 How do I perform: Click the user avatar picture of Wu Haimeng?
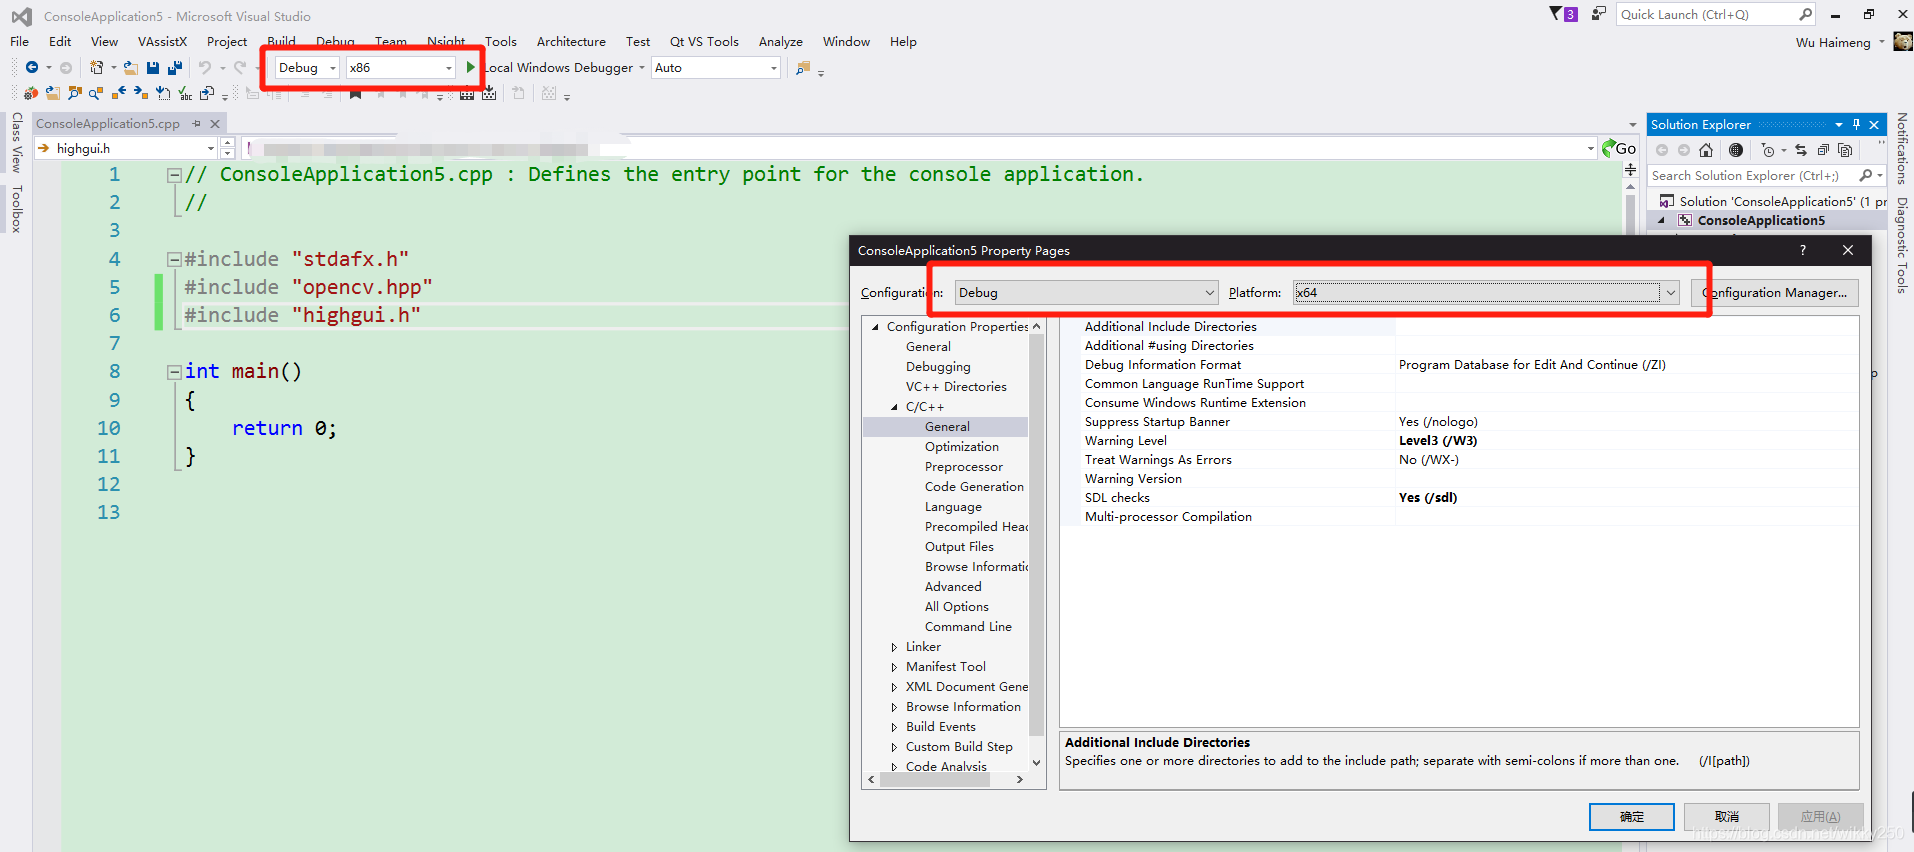pyautogui.click(x=1903, y=42)
